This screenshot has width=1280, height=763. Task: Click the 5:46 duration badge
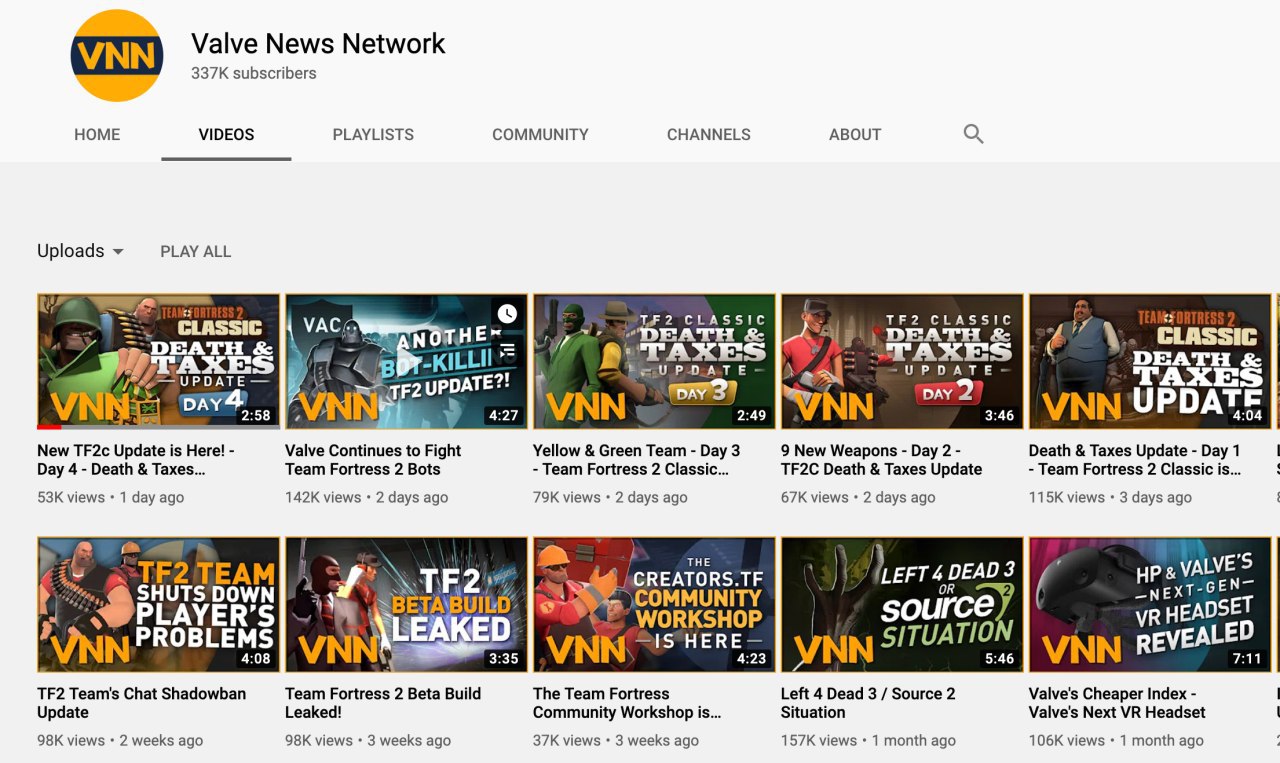1000,658
